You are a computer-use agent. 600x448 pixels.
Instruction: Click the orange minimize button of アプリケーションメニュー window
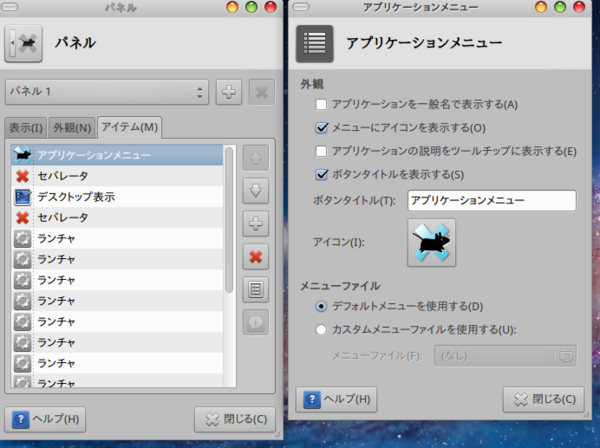pyautogui.click(x=541, y=7)
